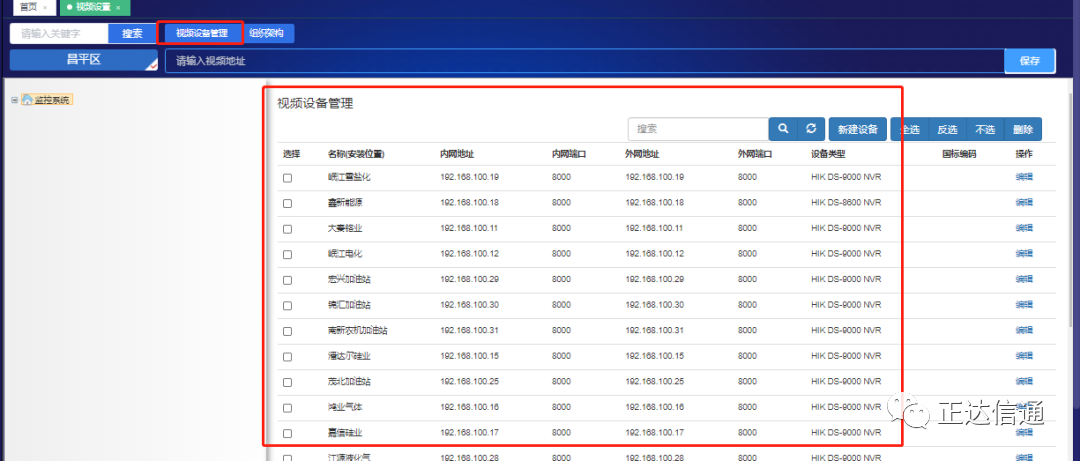Click 编辑 link in 192.168.100.11 row
This screenshot has height=461, width=1080.
pos(1024,228)
